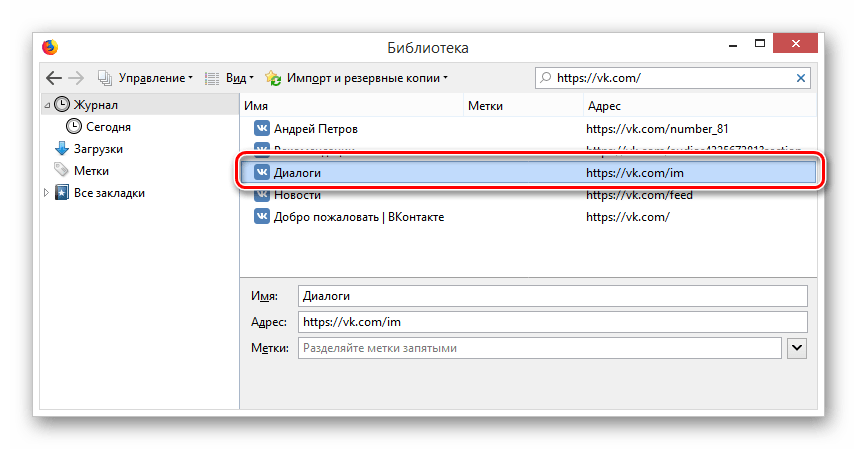Expand the tags dropdown arrow button
Viewport: 857px width, 449px height.
(797, 347)
